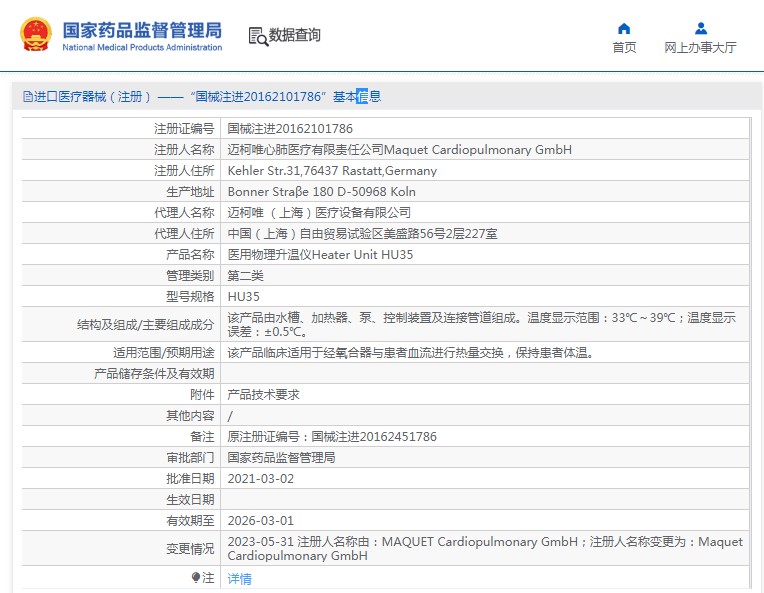Screen dimensions: 764x593
Task: Select the 生效日期 label
Action: tap(190, 499)
